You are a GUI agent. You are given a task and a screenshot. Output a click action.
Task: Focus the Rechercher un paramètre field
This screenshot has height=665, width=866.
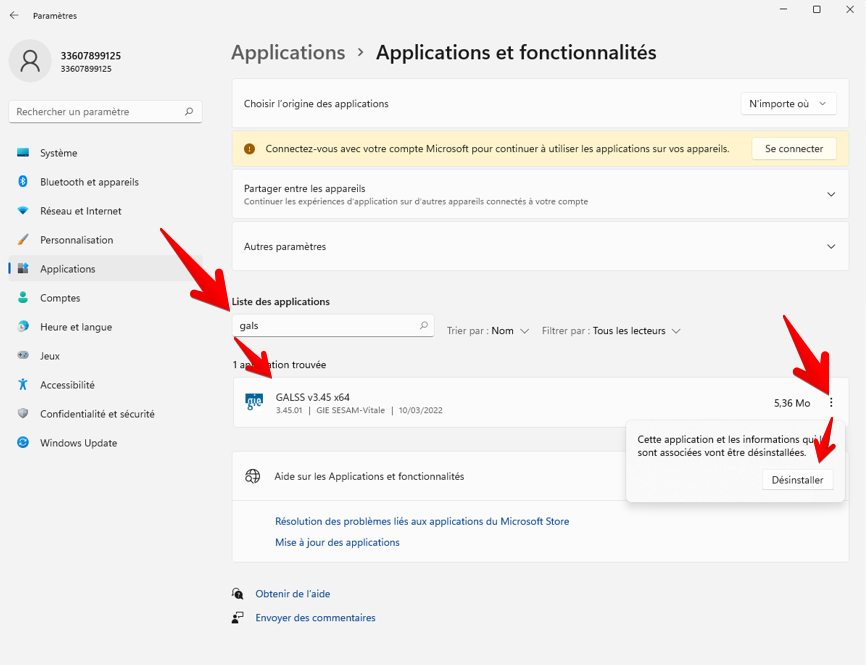[x=105, y=112]
